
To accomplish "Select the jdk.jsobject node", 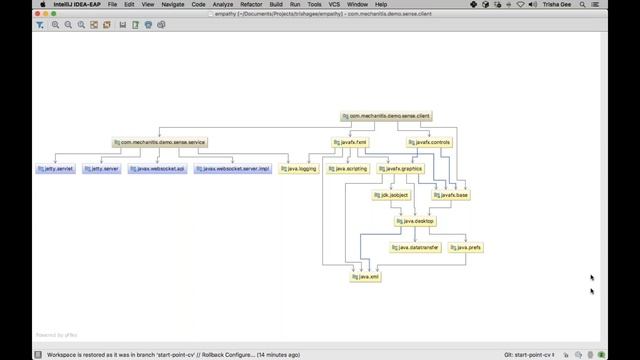I will (391, 195).
